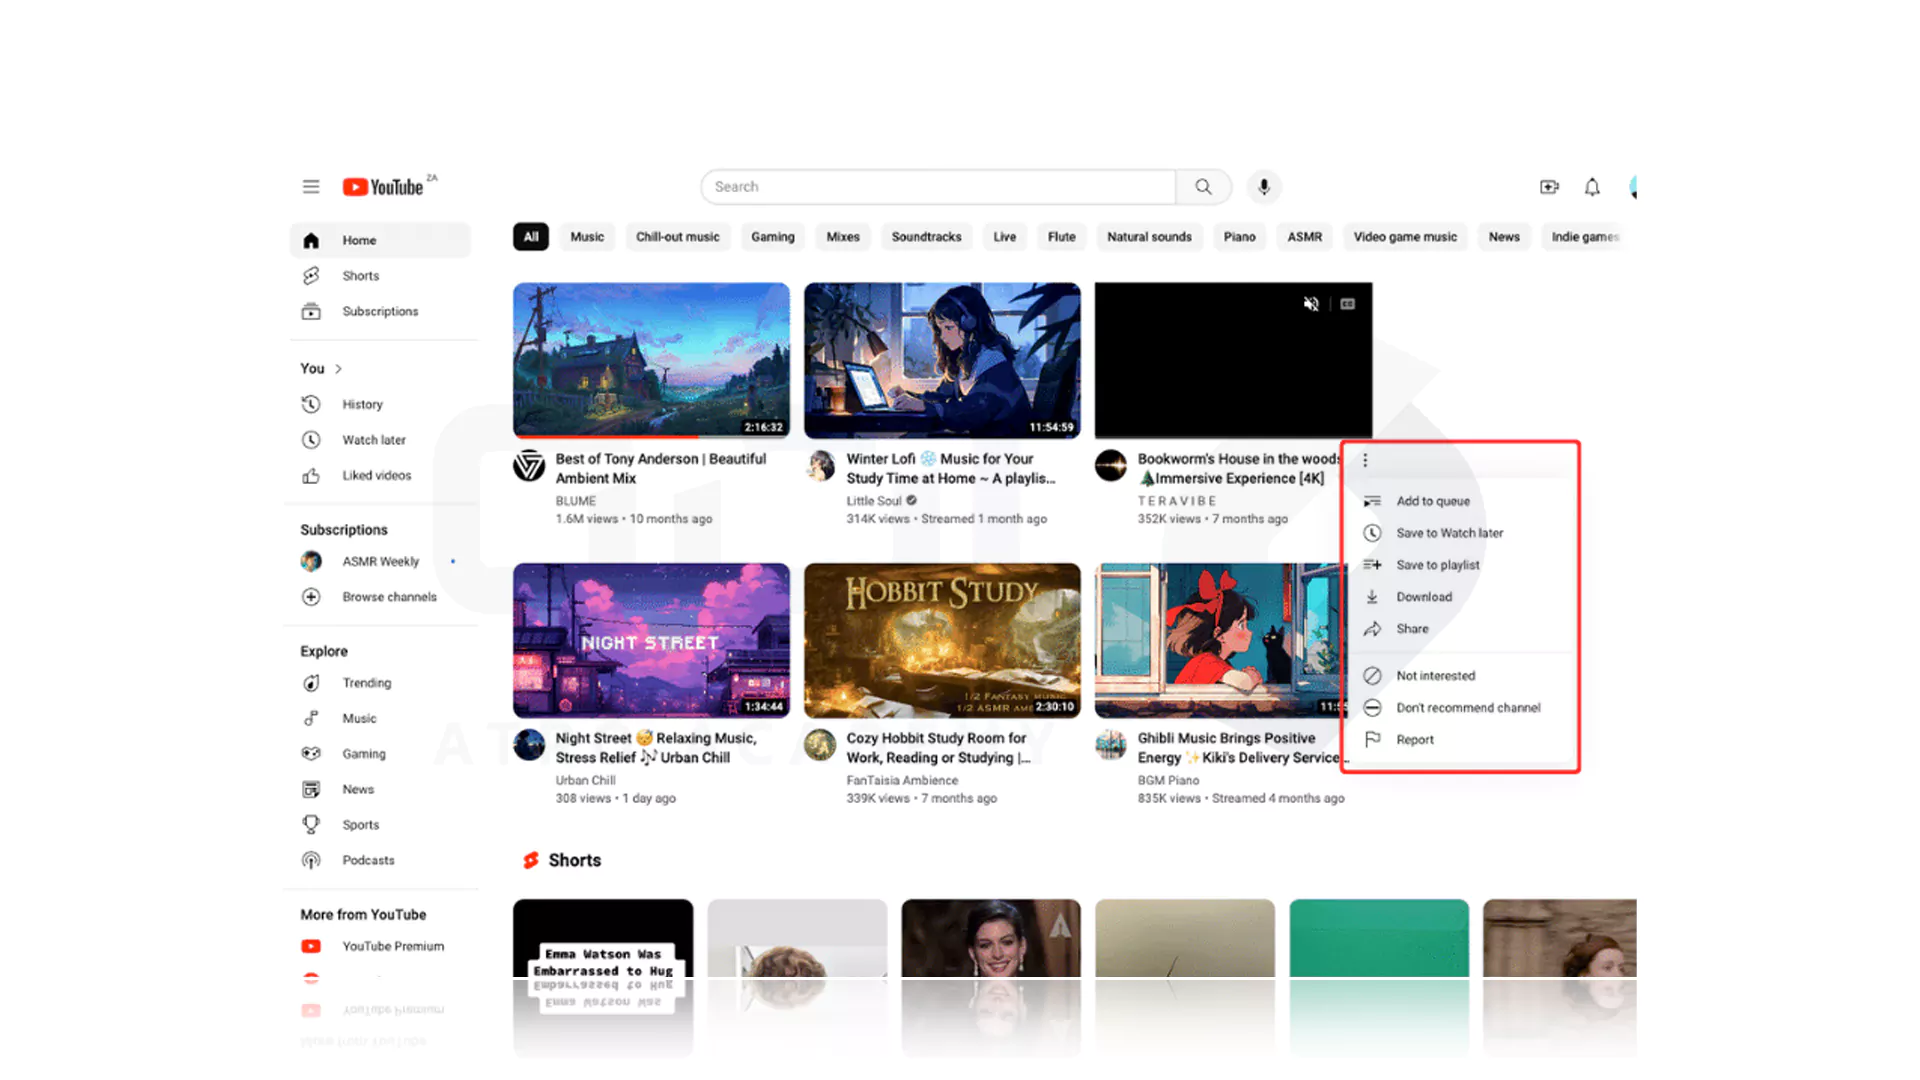Open the Watch later list in the sidebar
This screenshot has width=1920, height=1080.
pyautogui.click(x=380, y=440)
